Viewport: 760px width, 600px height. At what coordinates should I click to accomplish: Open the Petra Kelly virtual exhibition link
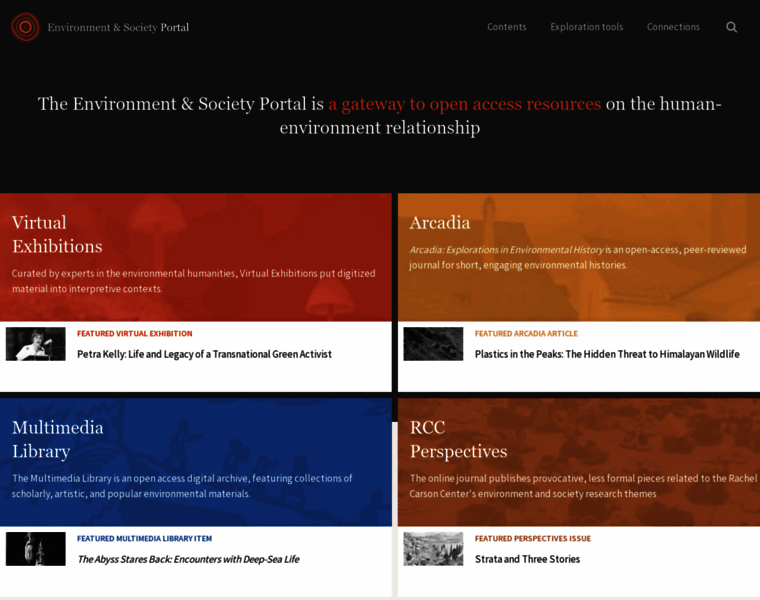[204, 354]
